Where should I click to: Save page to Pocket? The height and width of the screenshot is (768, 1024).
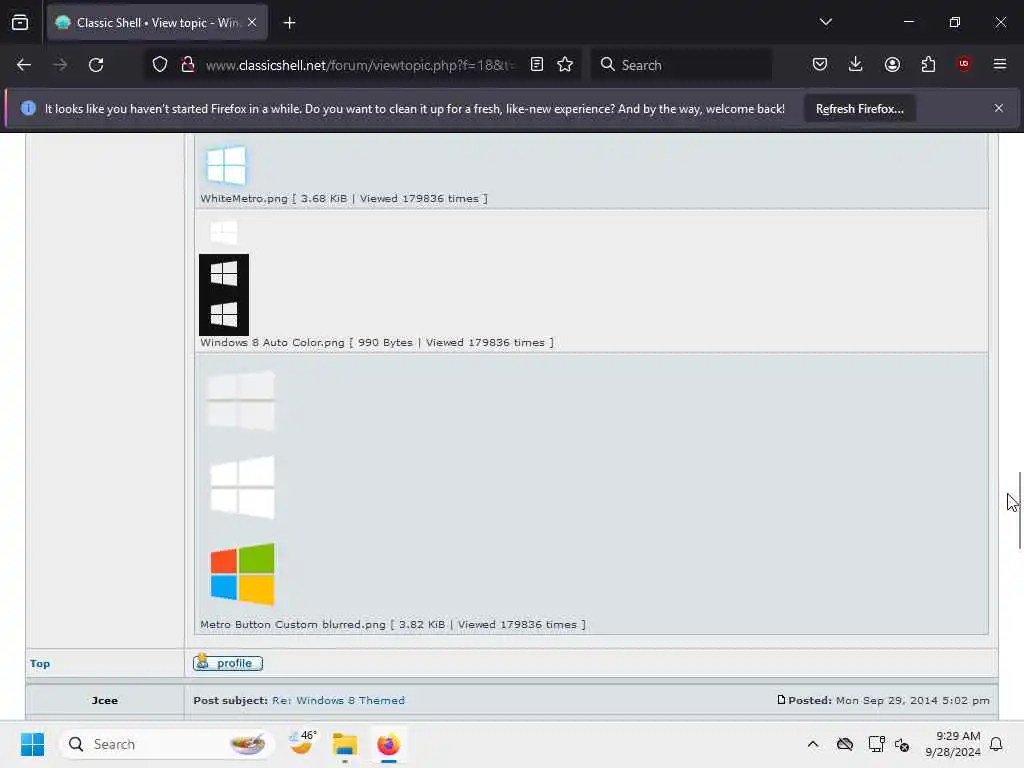pos(820,64)
